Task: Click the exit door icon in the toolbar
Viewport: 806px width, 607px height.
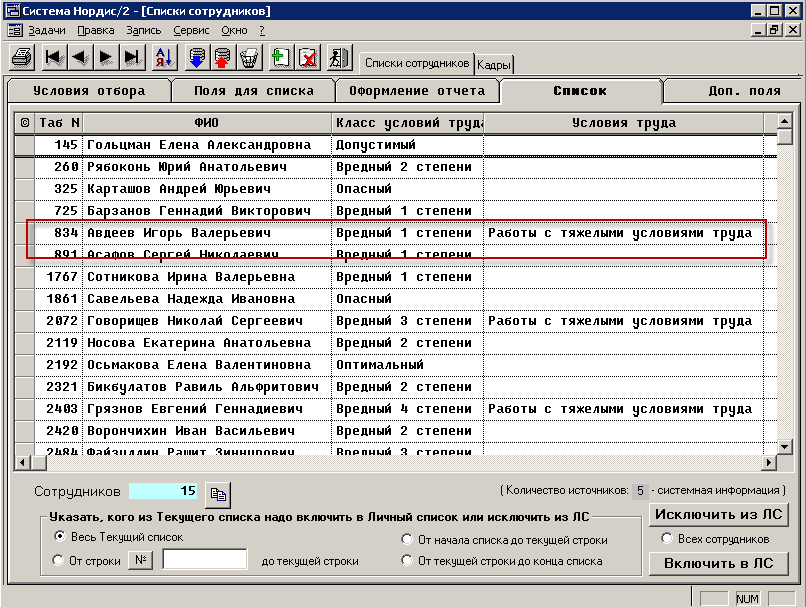Action: point(340,57)
